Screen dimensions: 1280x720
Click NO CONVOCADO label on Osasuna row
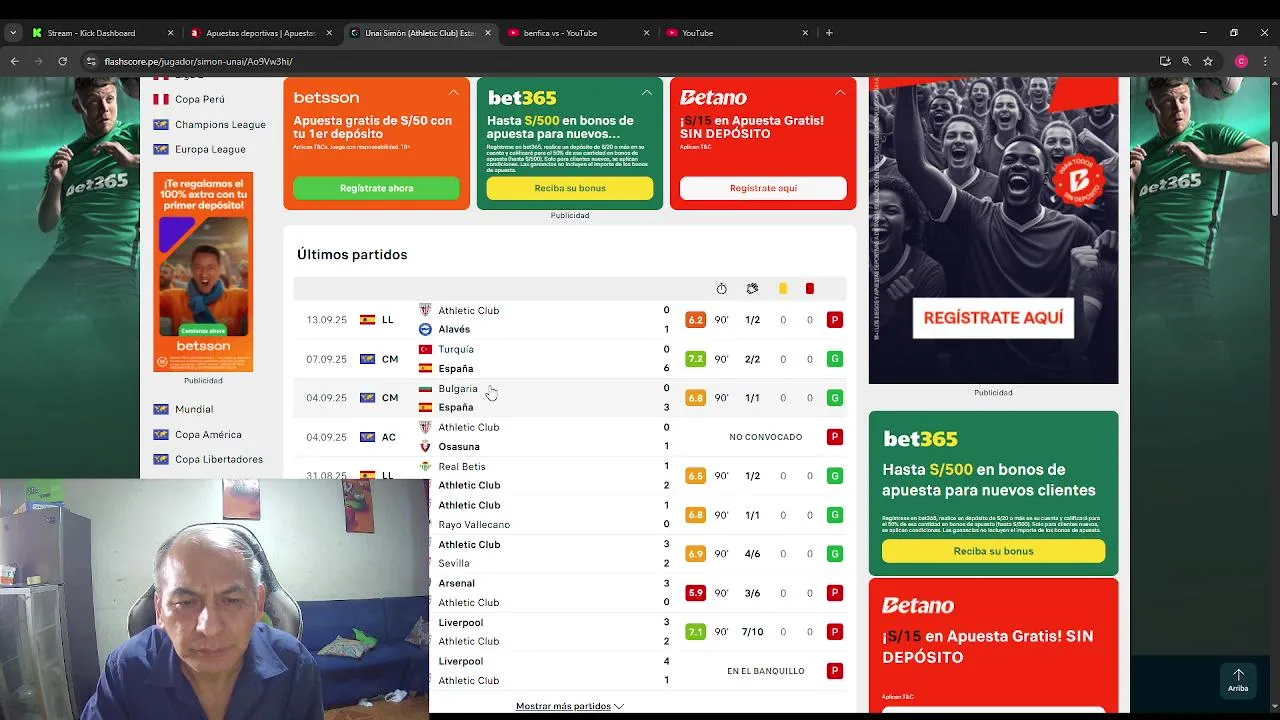766,437
